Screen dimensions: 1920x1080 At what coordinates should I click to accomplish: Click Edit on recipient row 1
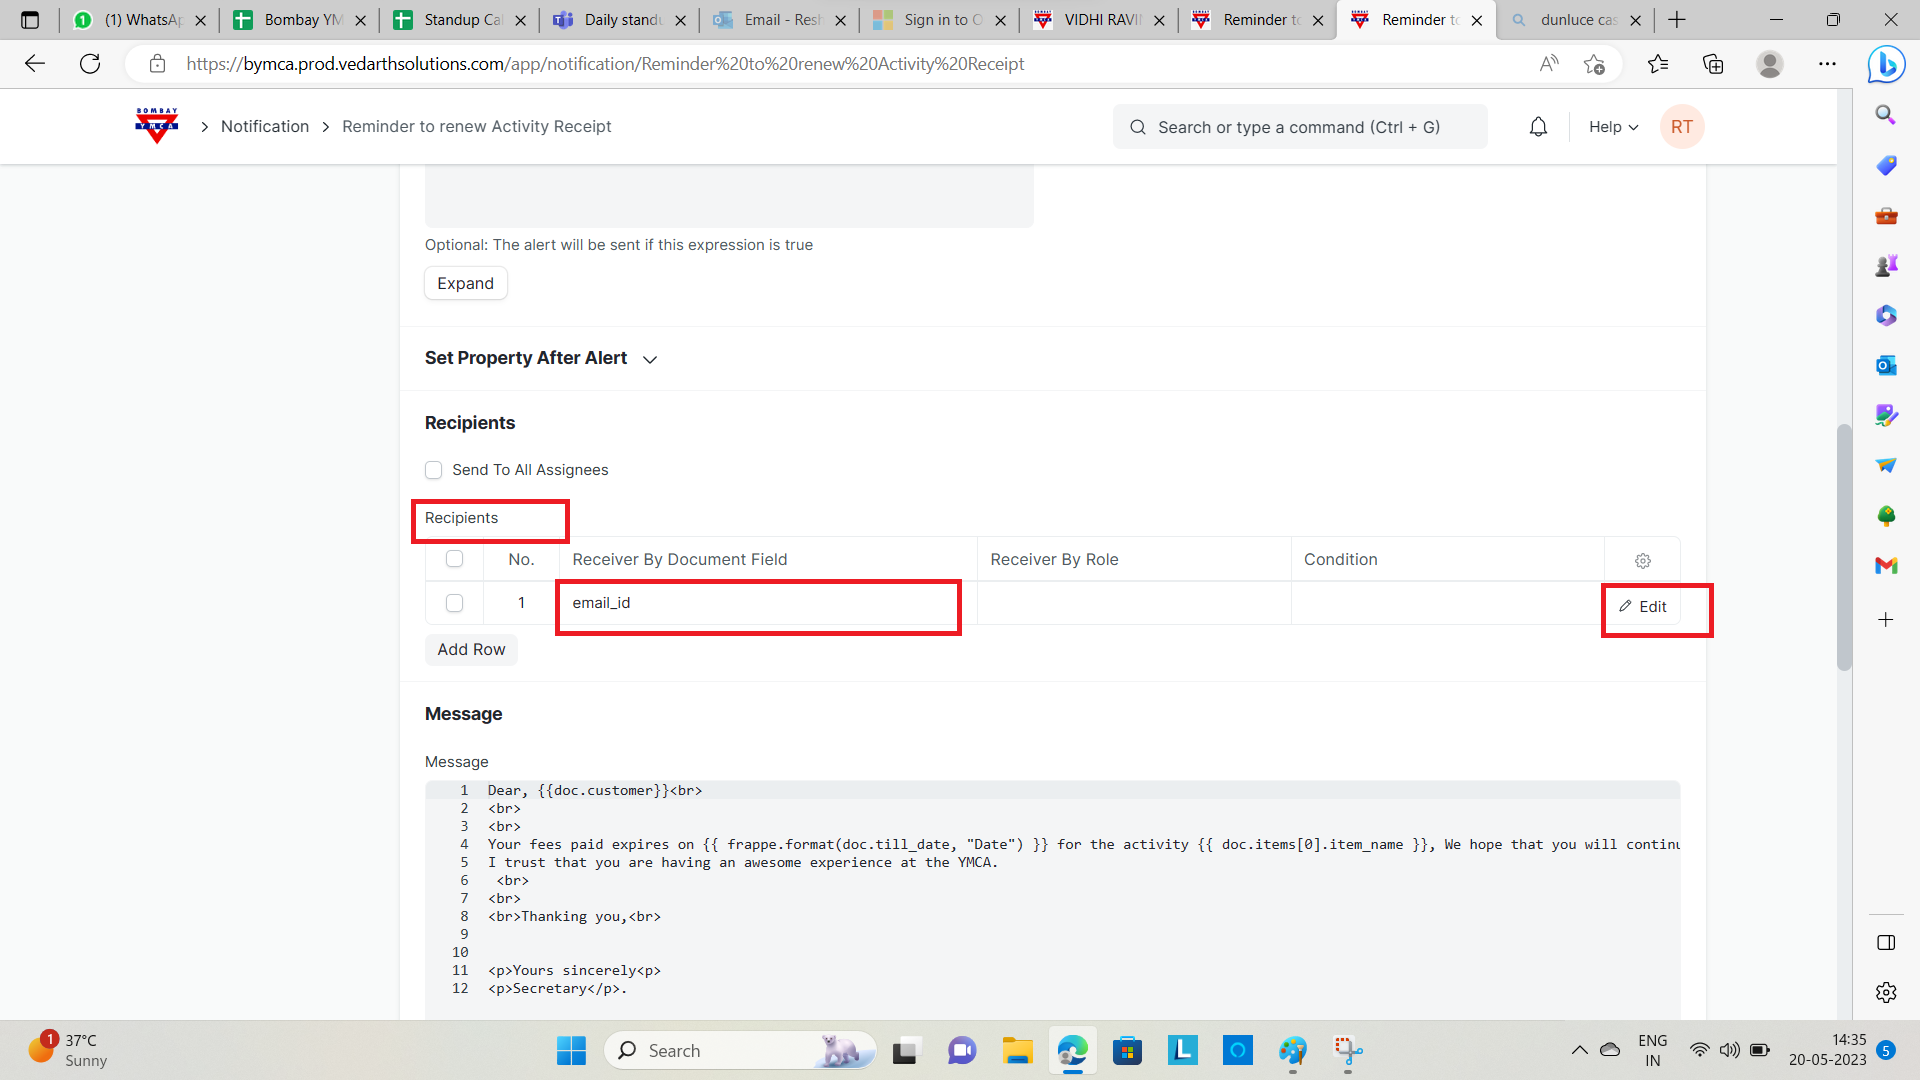pyautogui.click(x=1643, y=607)
